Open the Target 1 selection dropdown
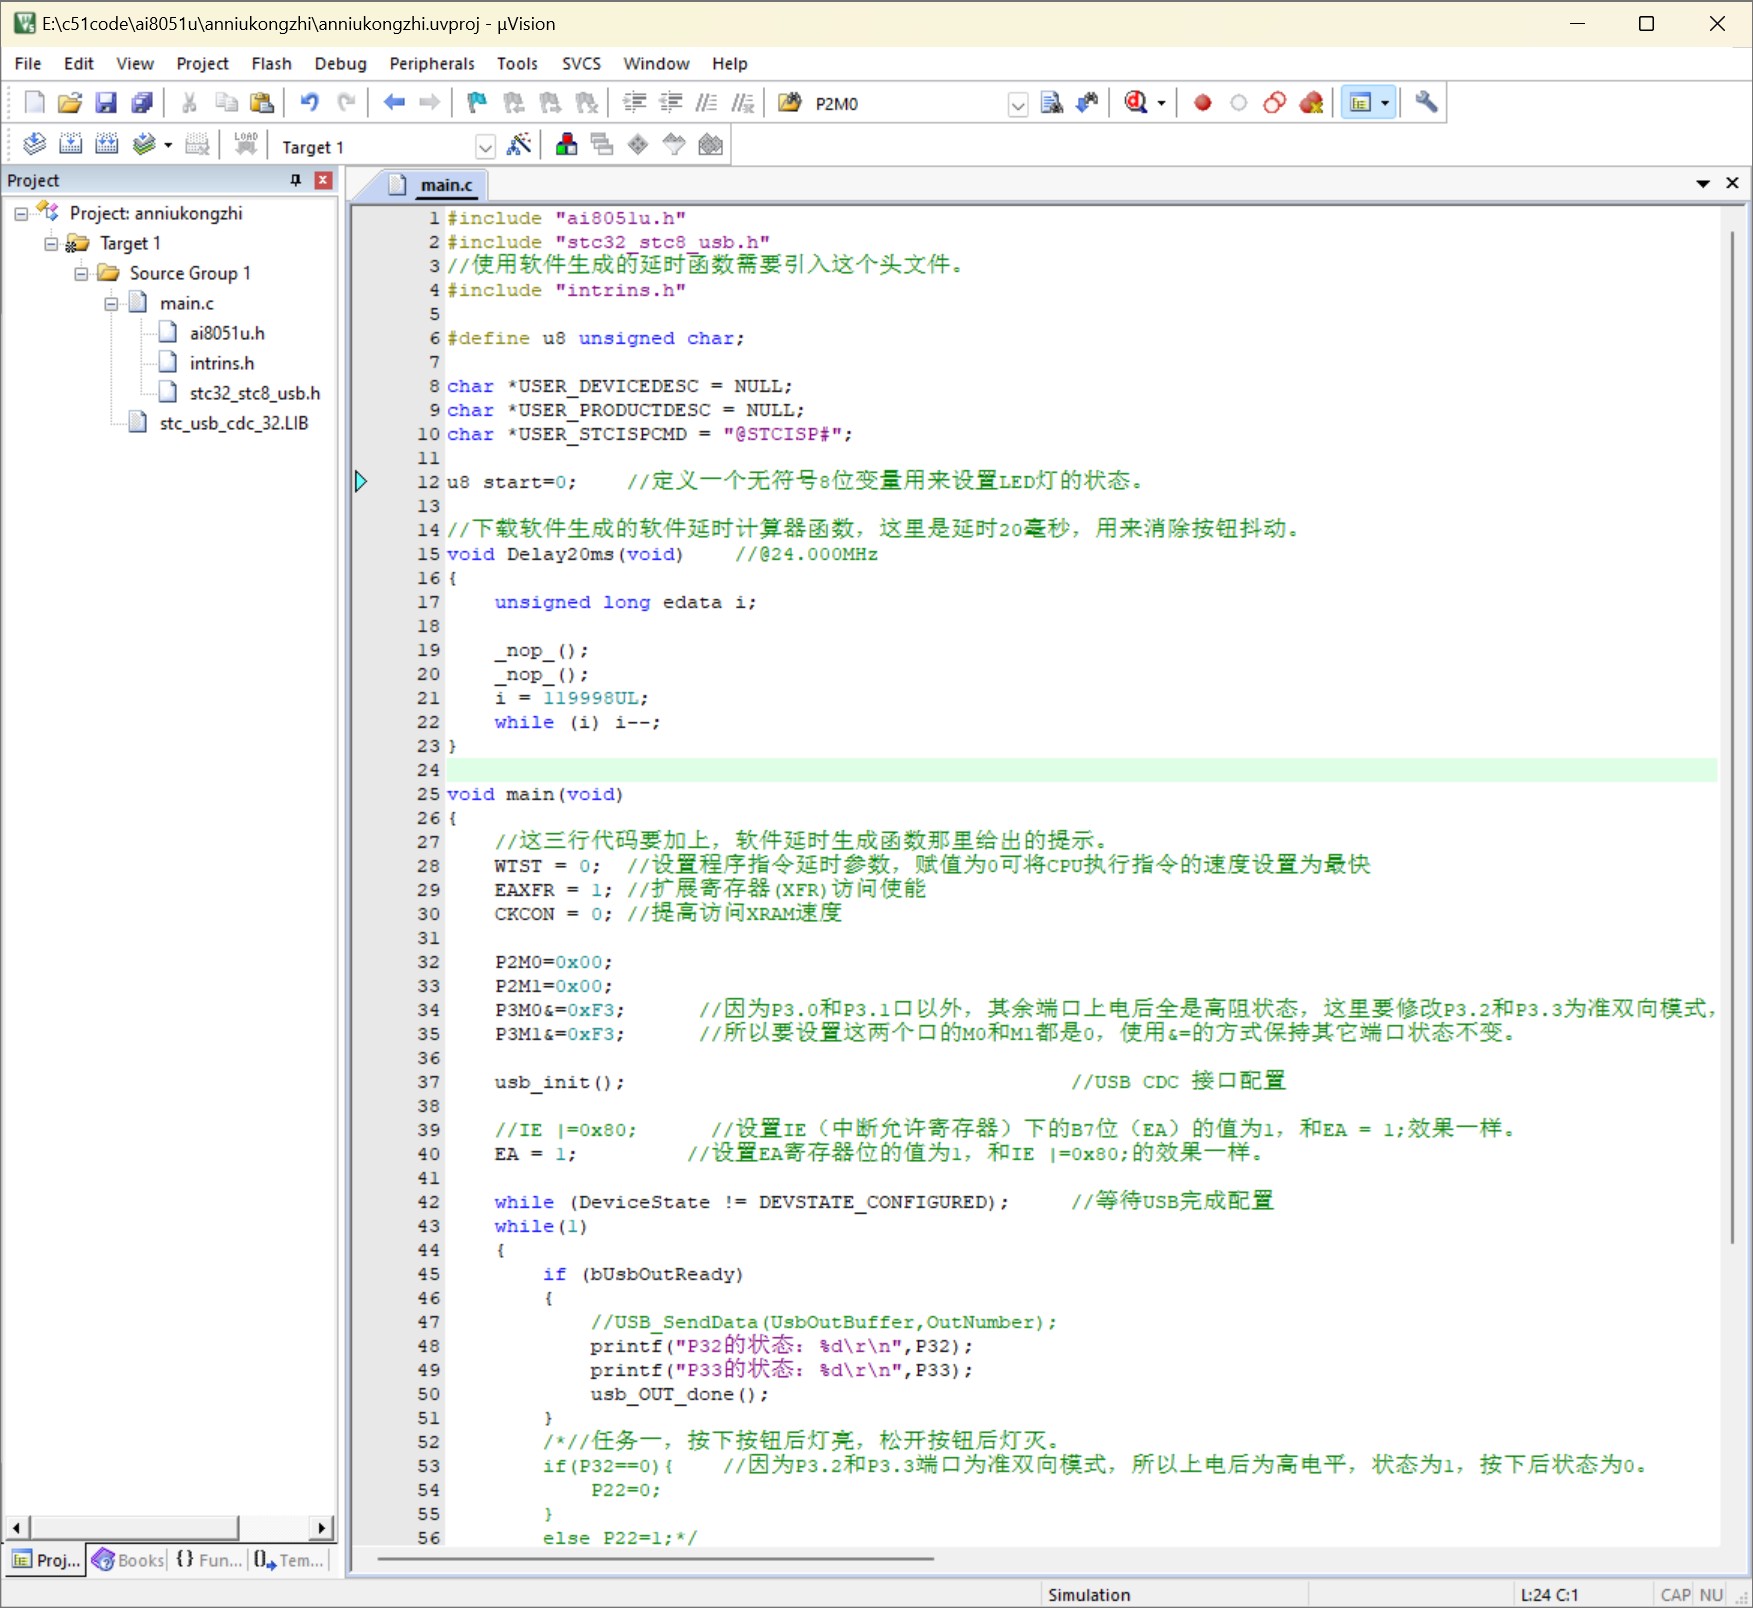 pos(485,148)
